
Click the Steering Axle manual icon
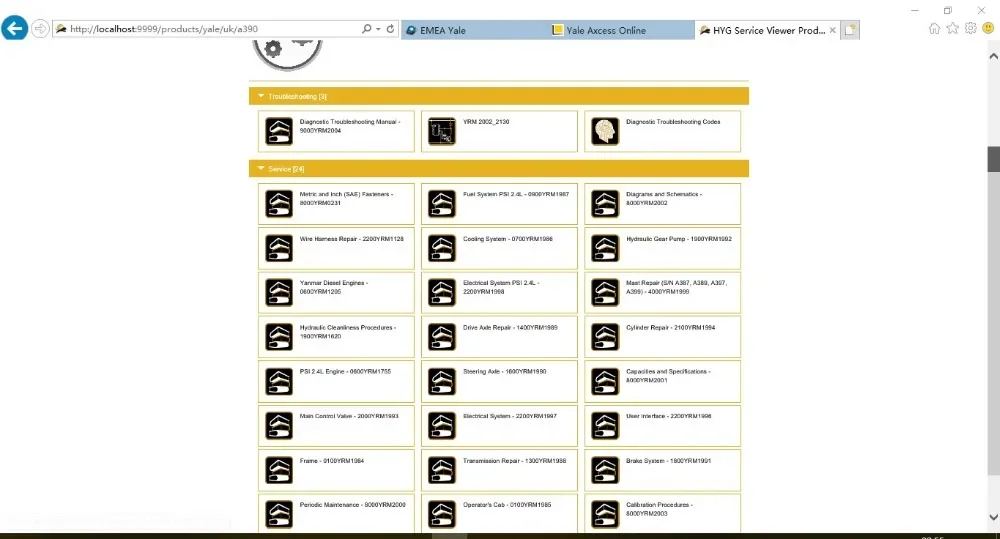pyautogui.click(x=441, y=381)
